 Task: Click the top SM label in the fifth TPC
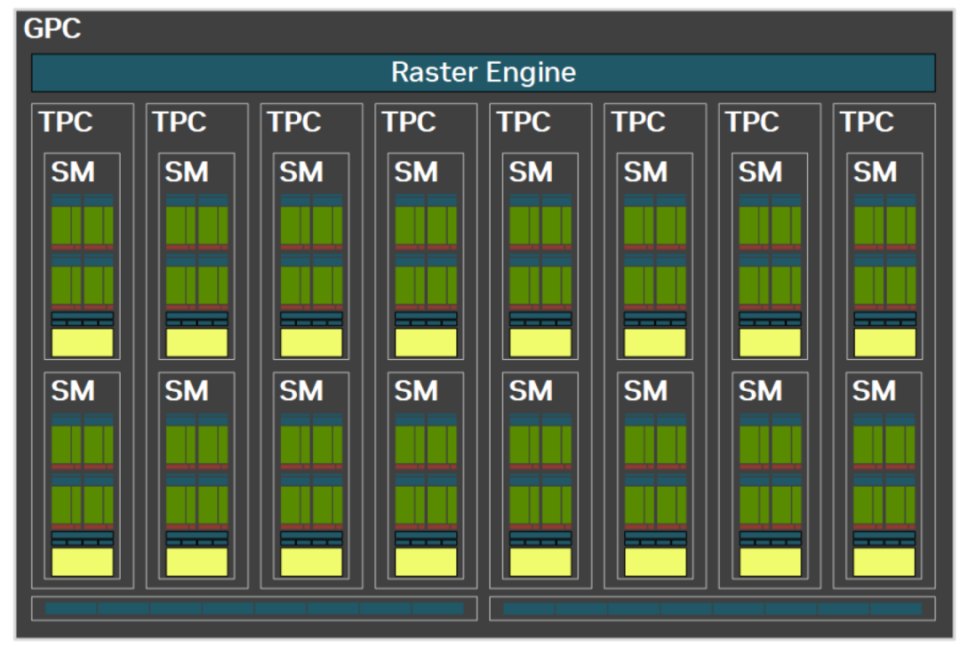[x=530, y=173]
